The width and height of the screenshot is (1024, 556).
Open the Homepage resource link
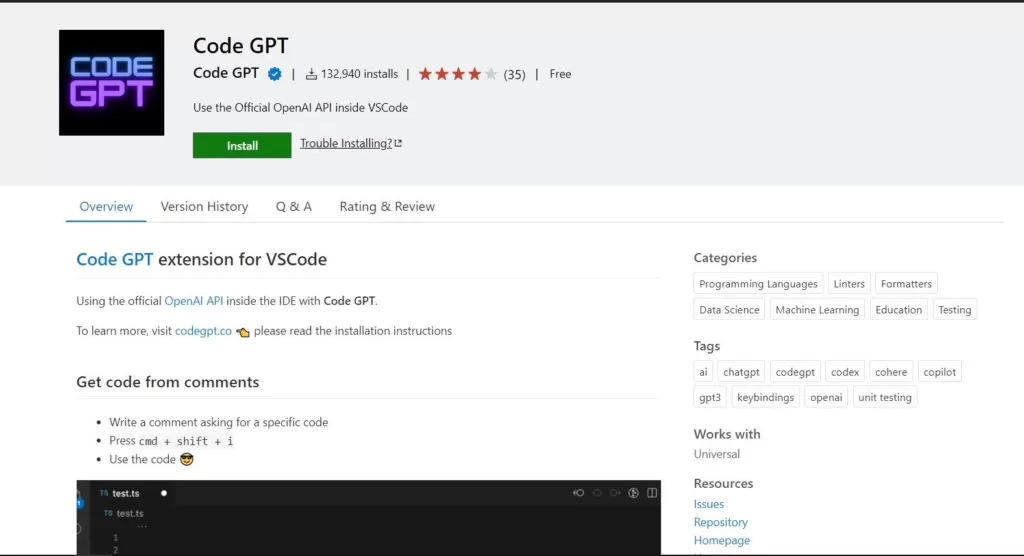click(x=722, y=540)
